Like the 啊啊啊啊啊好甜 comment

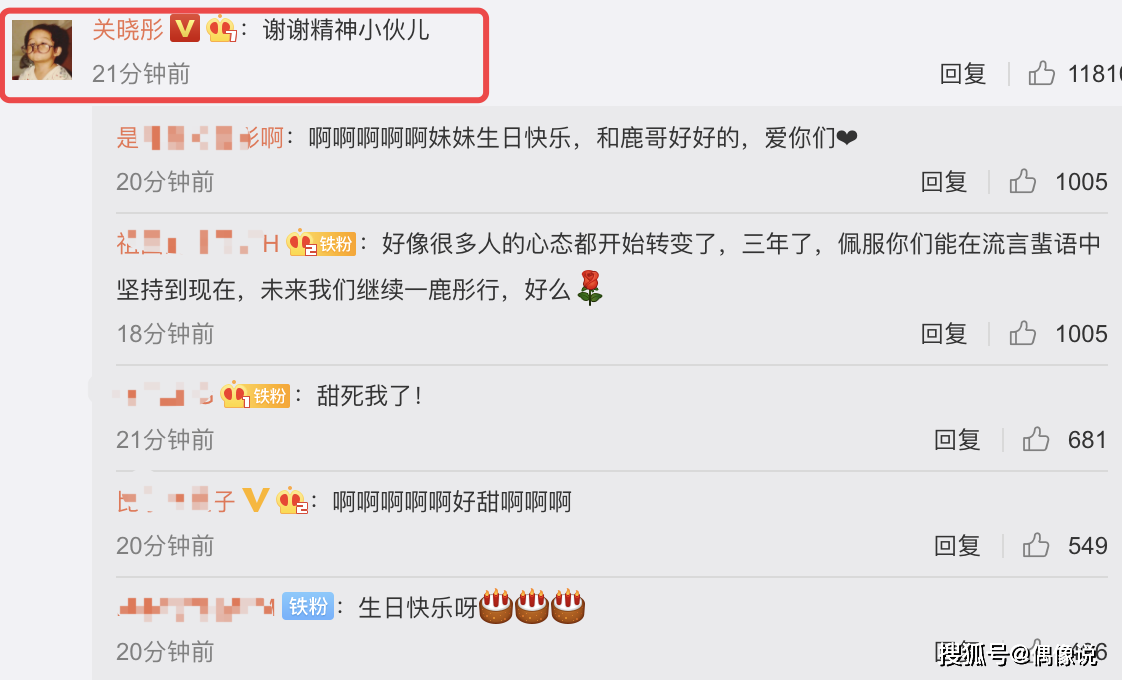[1035, 545]
